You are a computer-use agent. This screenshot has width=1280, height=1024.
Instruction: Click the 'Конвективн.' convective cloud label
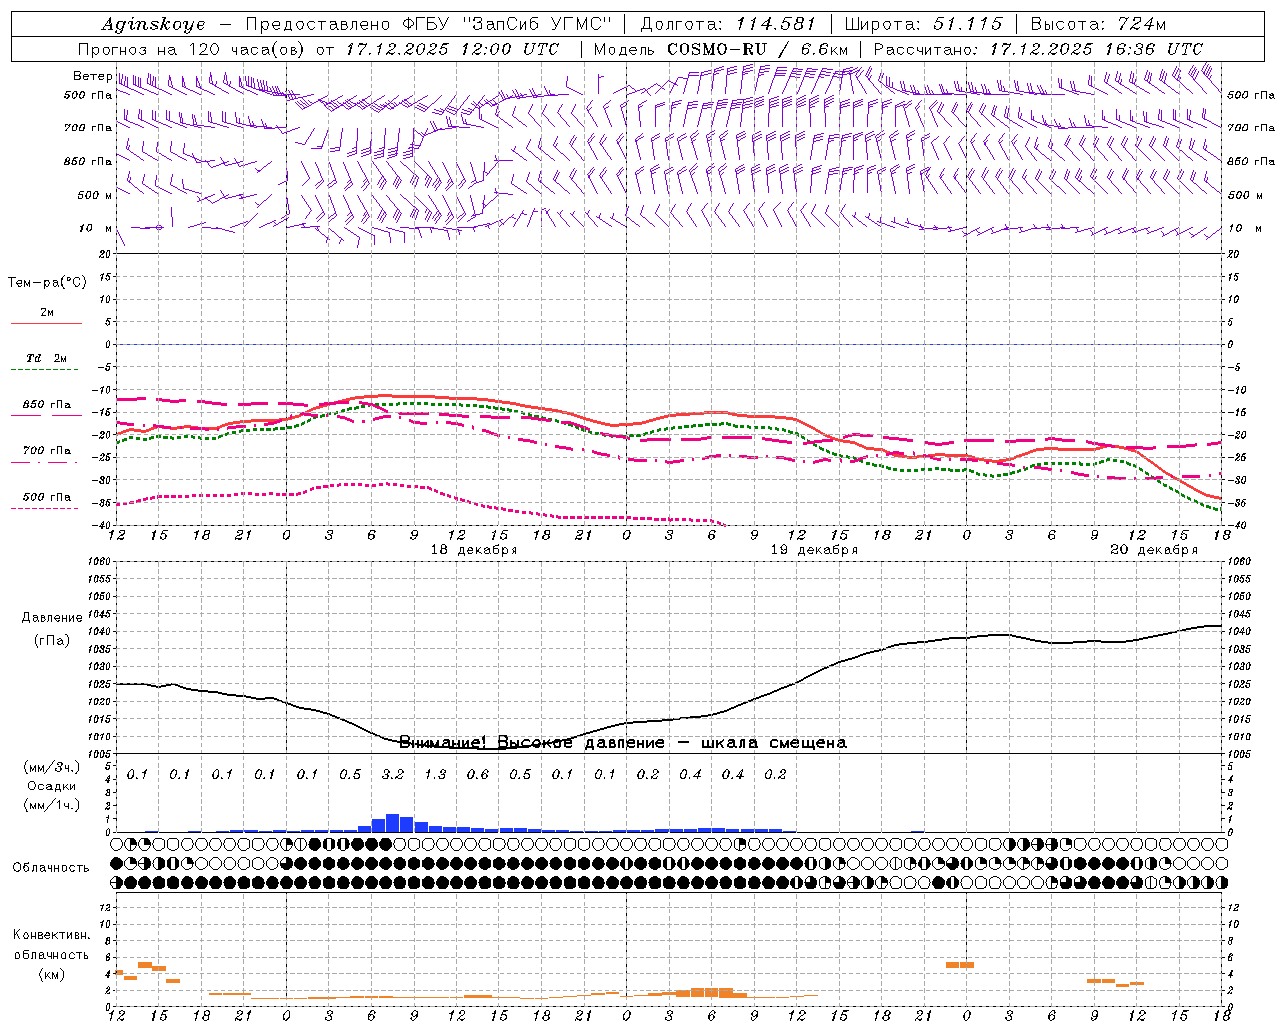[51, 935]
